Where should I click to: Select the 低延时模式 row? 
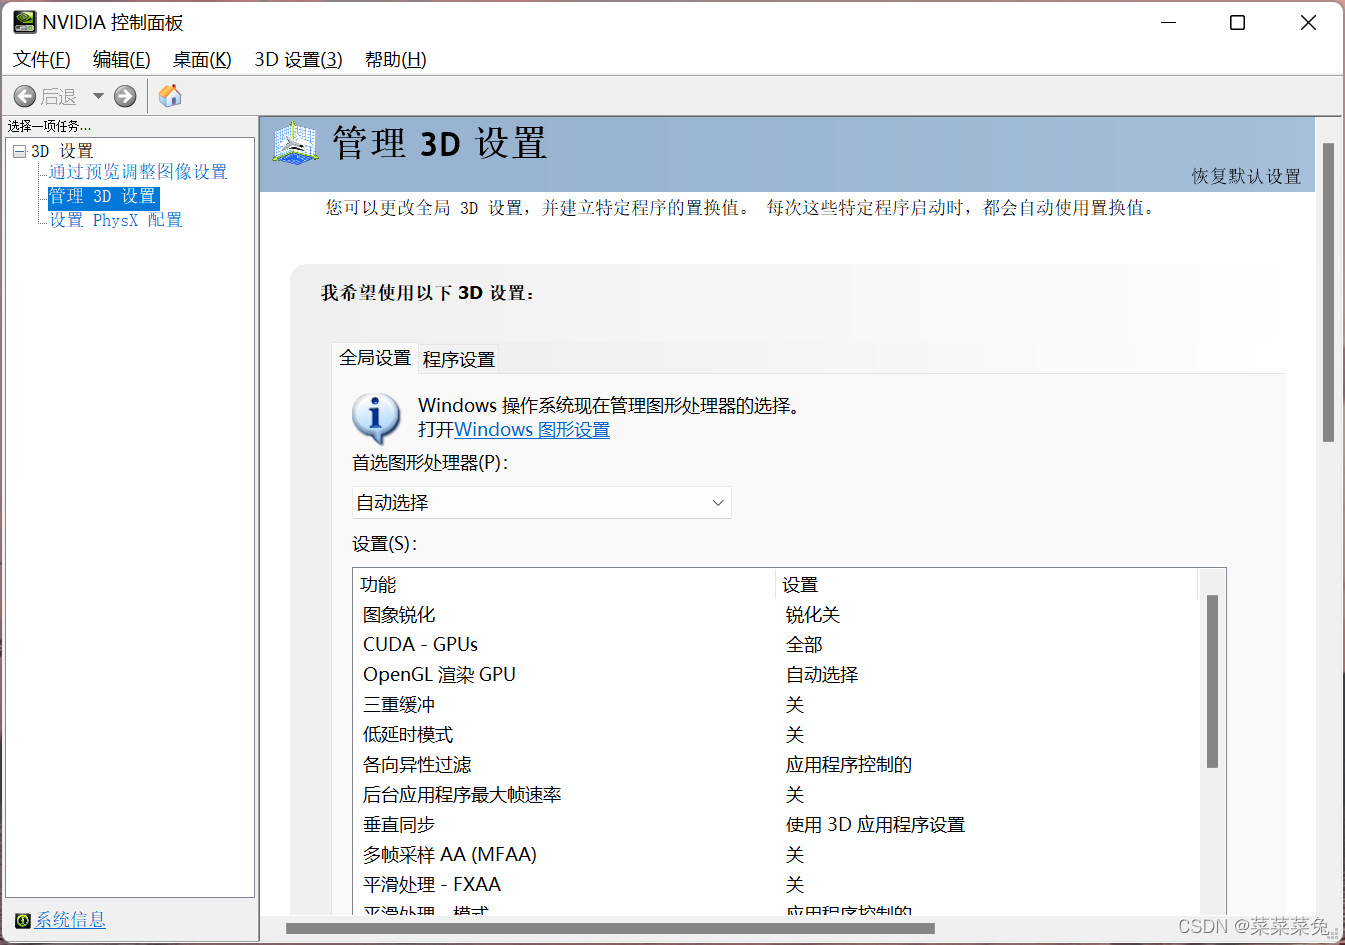click(x=776, y=735)
